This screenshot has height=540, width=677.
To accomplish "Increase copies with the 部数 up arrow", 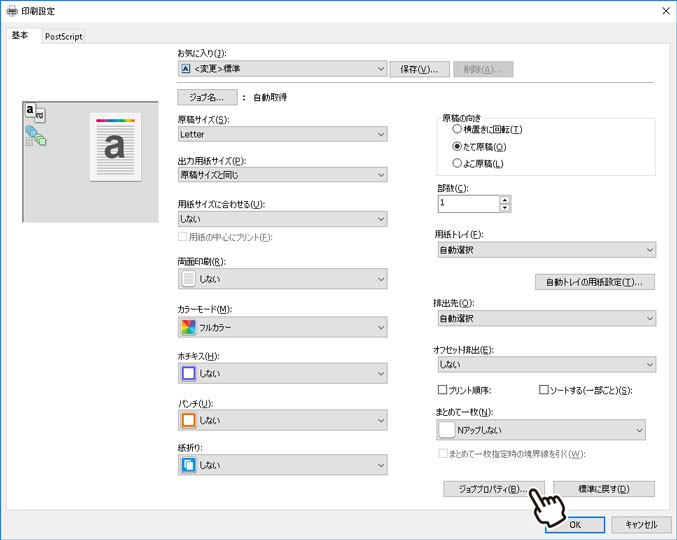I will [505, 199].
